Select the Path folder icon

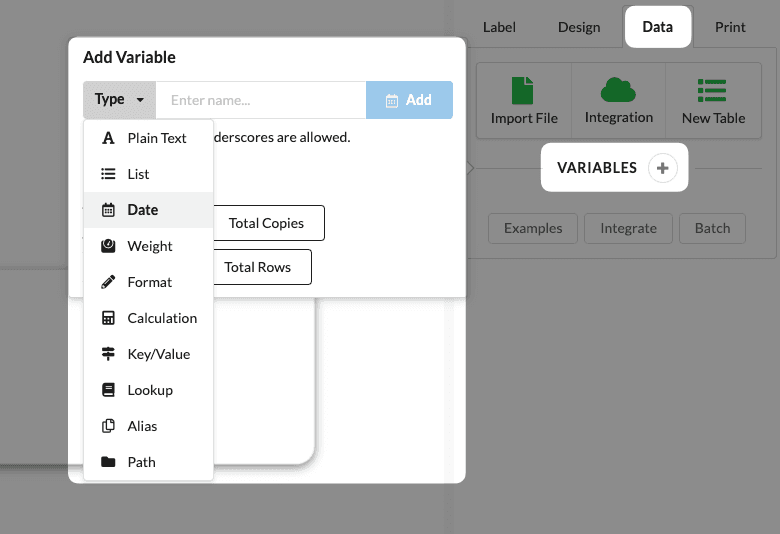(108, 462)
